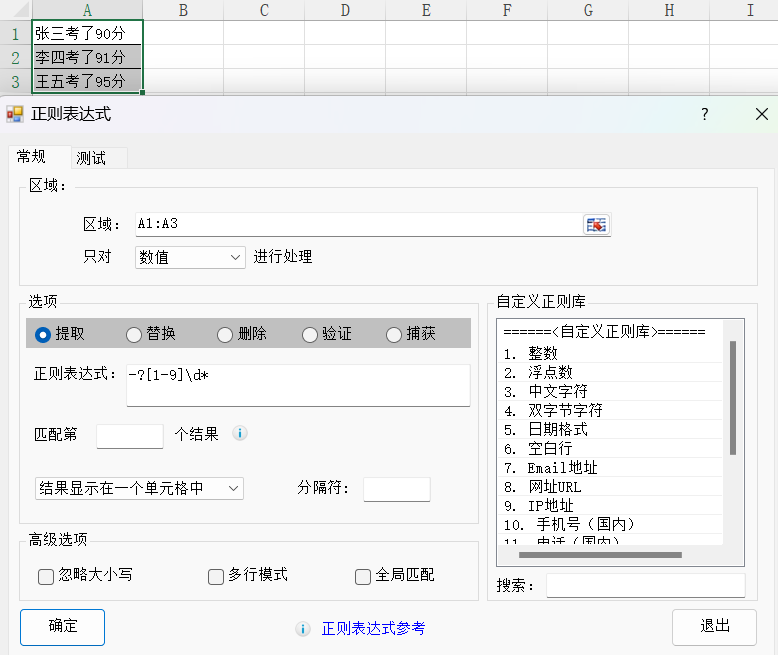Expand the 结果显示在一个单元格中 dropdown
The image size is (778, 655).
[139, 488]
